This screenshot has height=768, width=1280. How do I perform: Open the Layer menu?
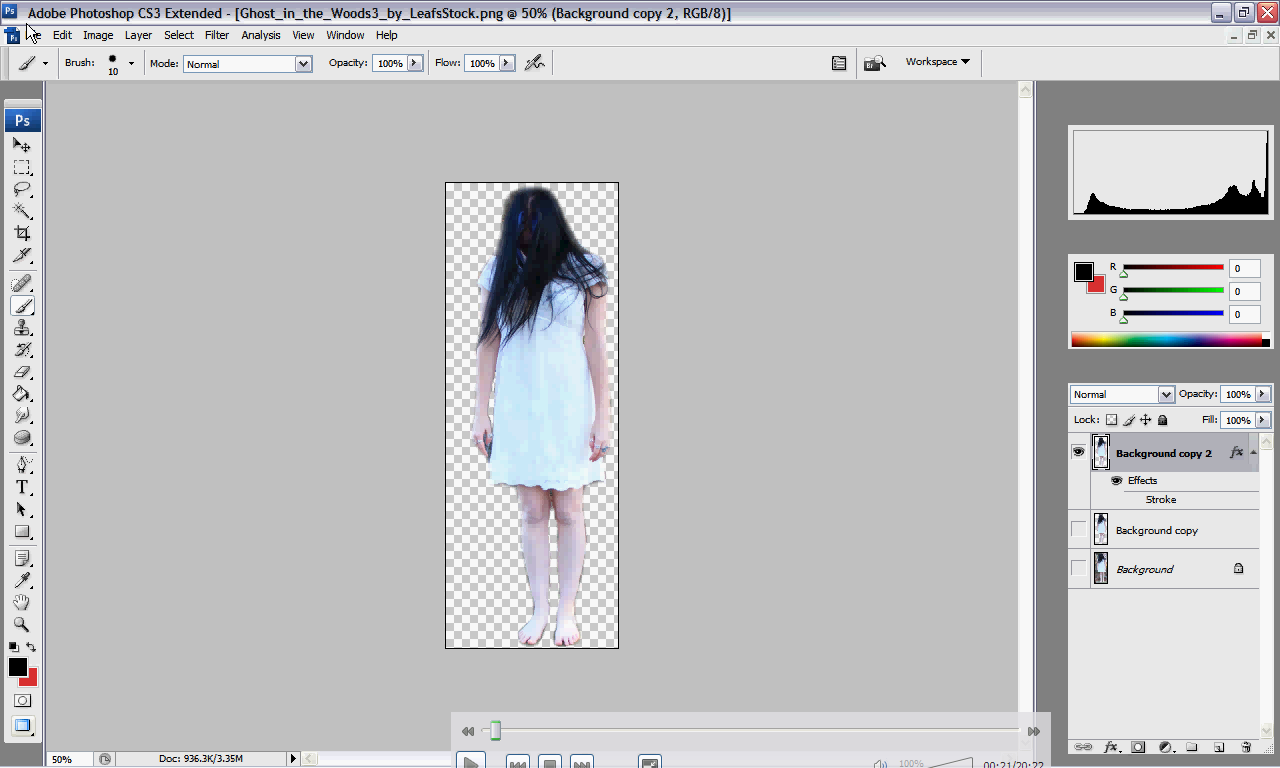138,35
